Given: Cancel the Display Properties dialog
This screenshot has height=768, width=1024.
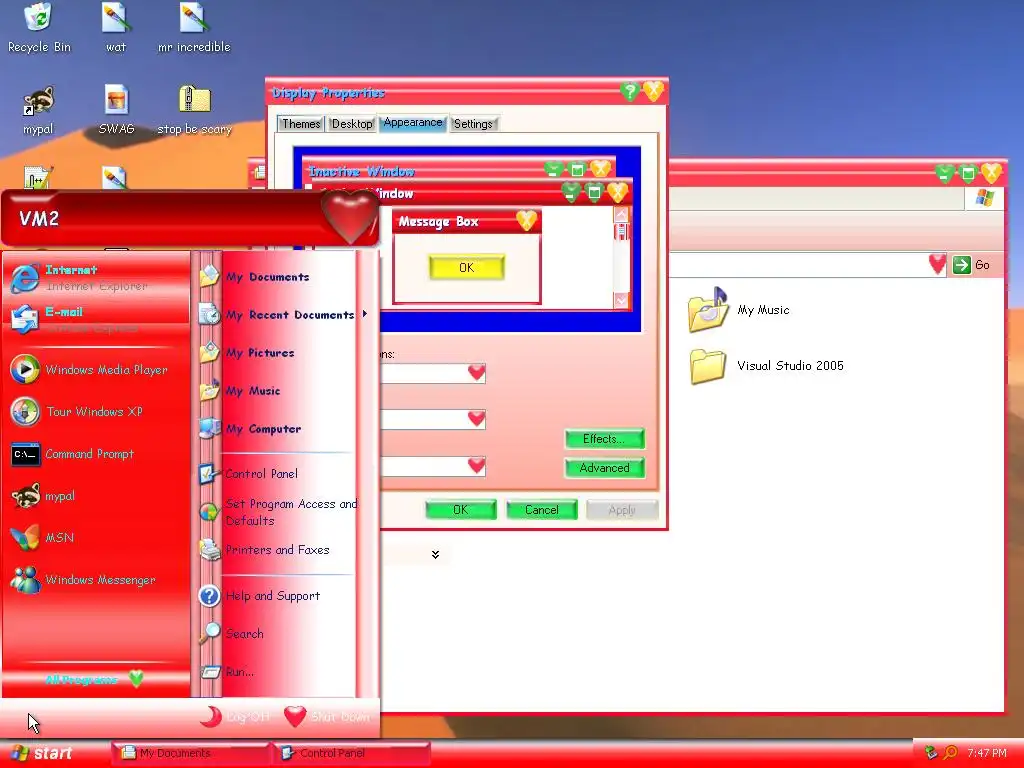Looking at the screenshot, I should click(541, 509).
